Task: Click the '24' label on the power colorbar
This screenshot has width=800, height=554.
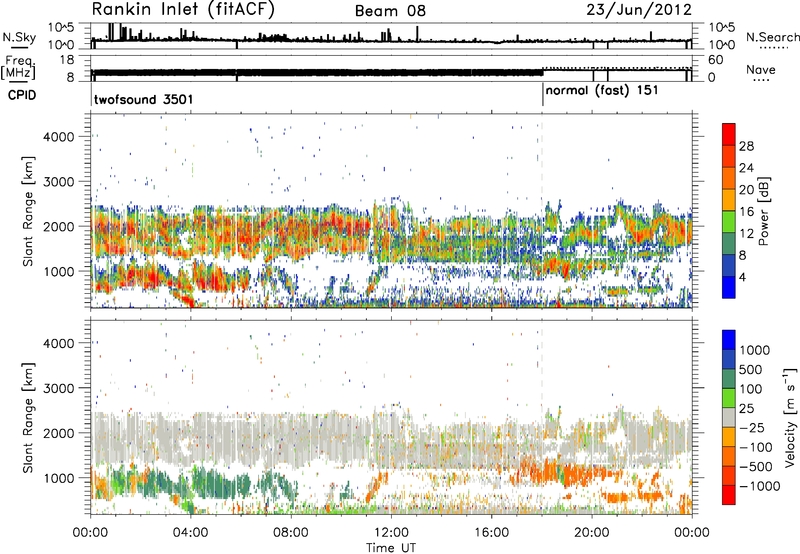Action: point(746,168)
